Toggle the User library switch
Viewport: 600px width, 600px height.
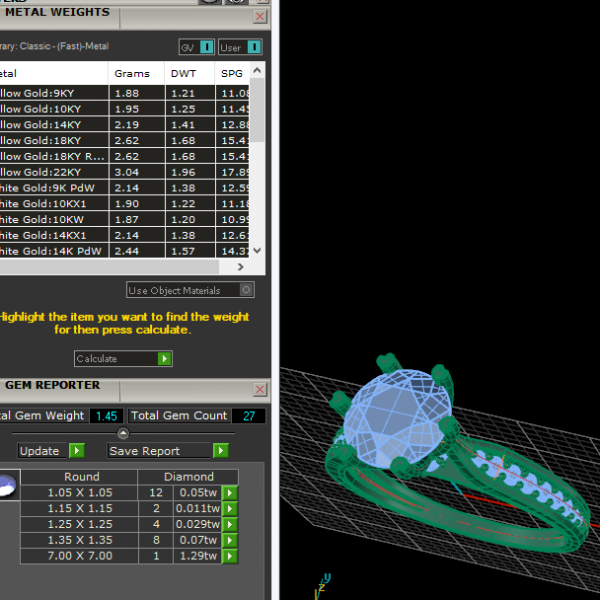coord(254,47)
